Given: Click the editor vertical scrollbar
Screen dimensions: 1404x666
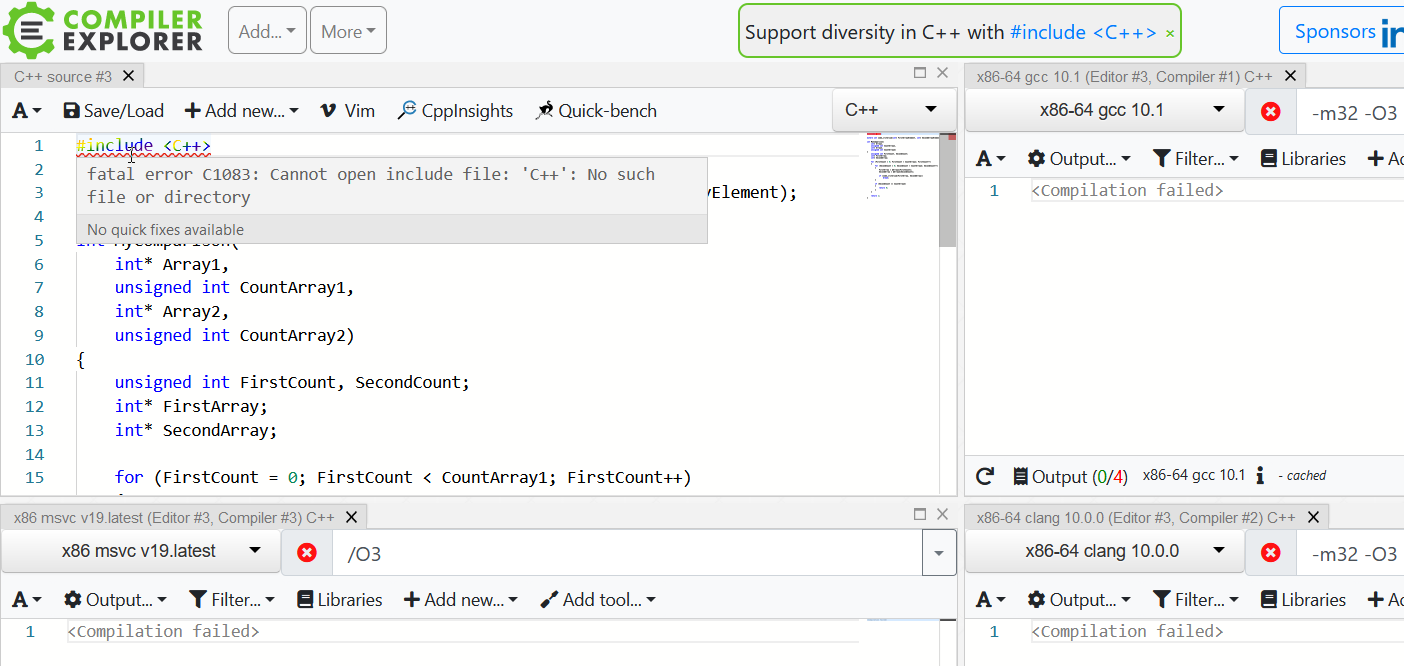Looking at the screenshot, I should (x=947, y=191).
